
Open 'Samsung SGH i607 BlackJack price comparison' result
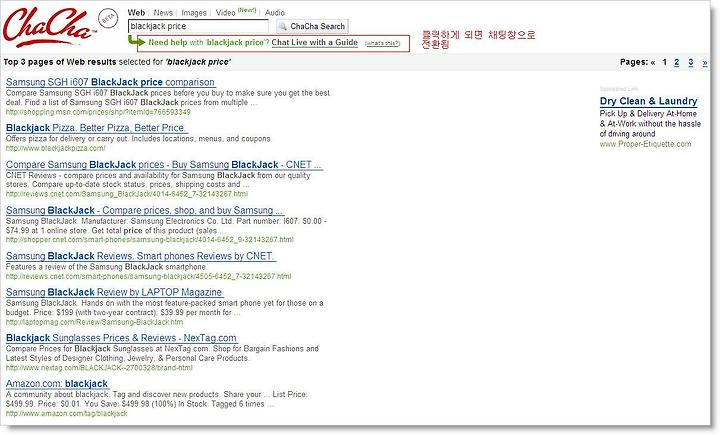click(x=110, y=82)
